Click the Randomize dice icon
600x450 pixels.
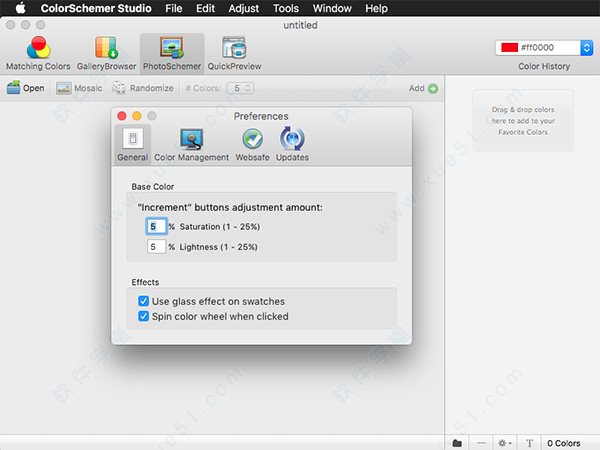point(119,88)
